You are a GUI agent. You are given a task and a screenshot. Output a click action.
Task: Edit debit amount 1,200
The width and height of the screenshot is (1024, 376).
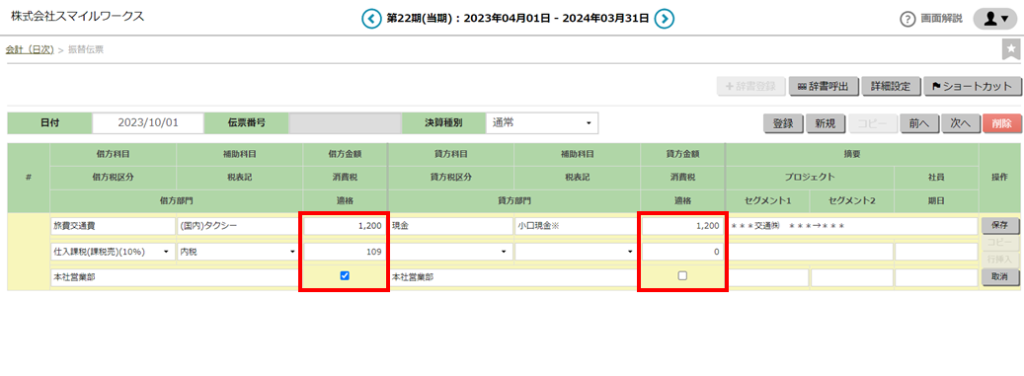[344, 226]
